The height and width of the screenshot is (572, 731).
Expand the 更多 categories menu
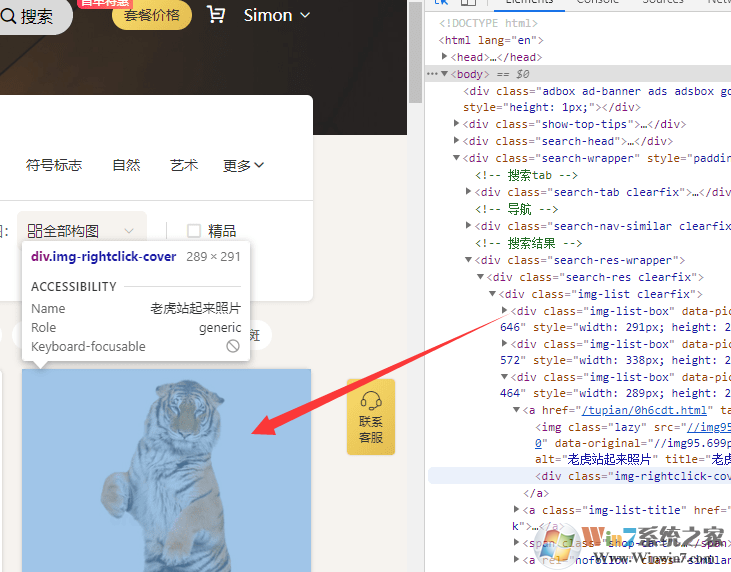tap(243, 166)
